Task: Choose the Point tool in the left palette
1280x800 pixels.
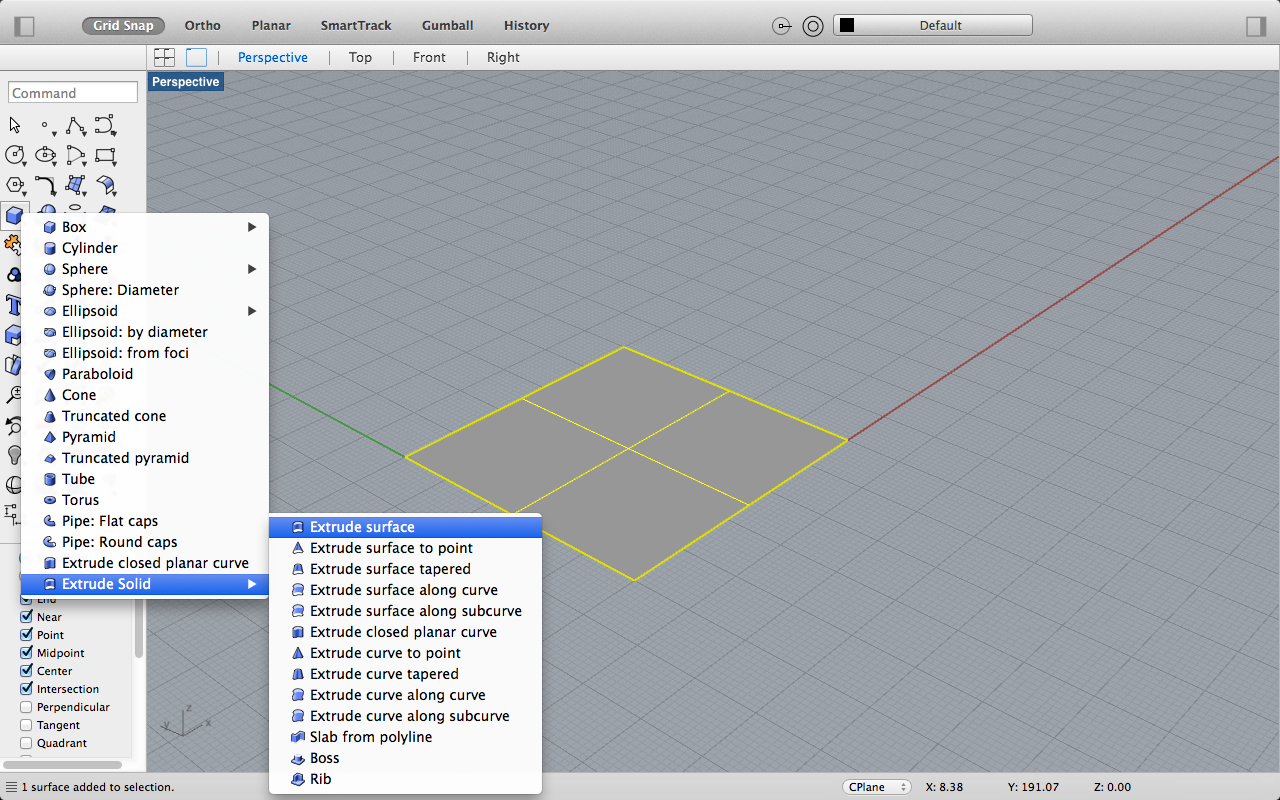Action: [x=45, y=126]
